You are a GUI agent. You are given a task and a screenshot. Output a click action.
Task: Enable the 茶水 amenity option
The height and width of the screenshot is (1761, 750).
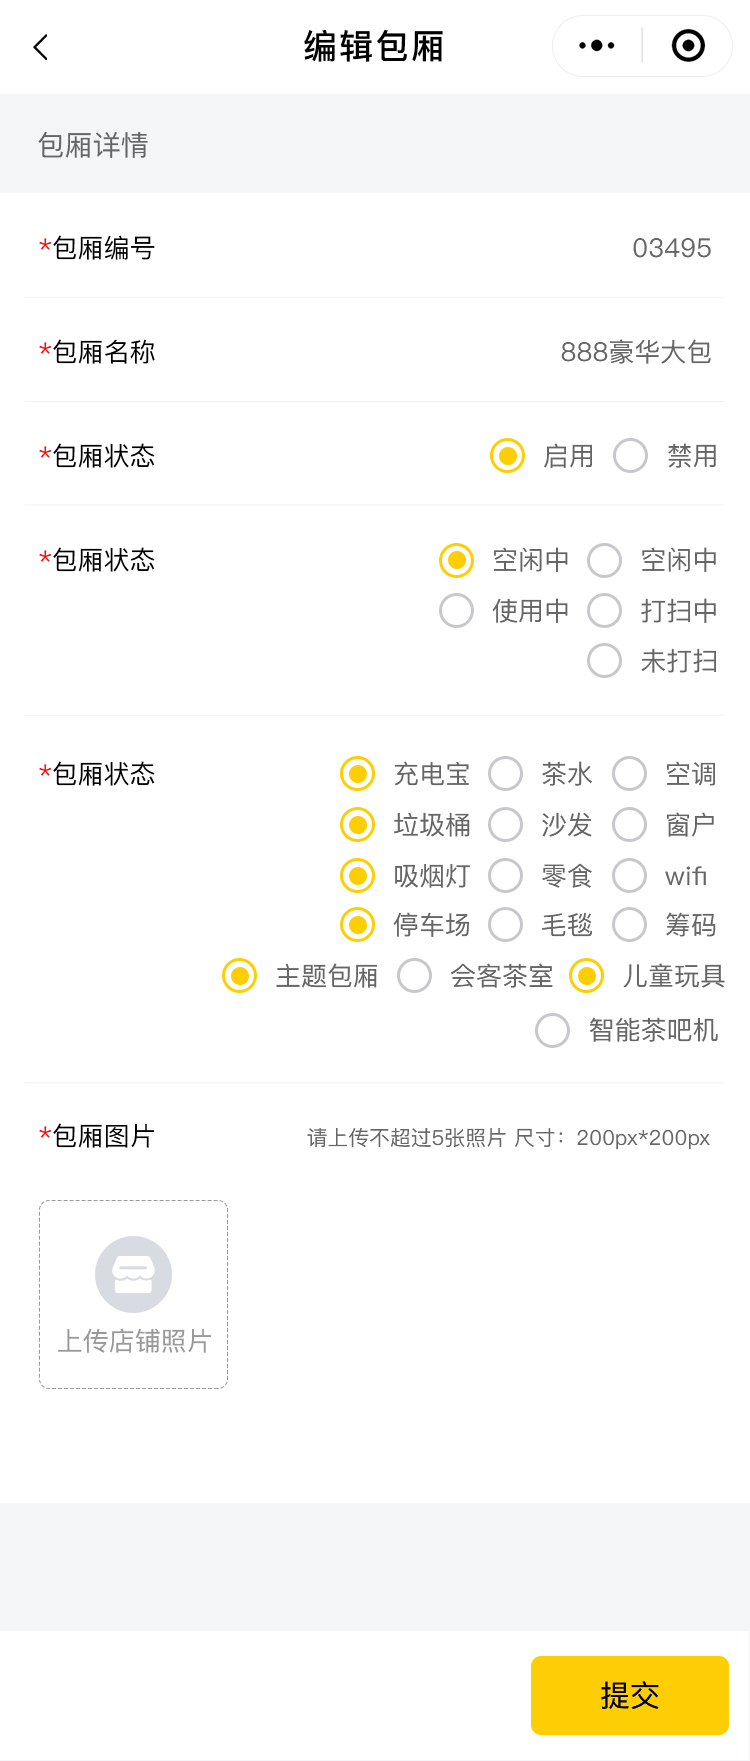pyautogui.click(x=506, y=774)
